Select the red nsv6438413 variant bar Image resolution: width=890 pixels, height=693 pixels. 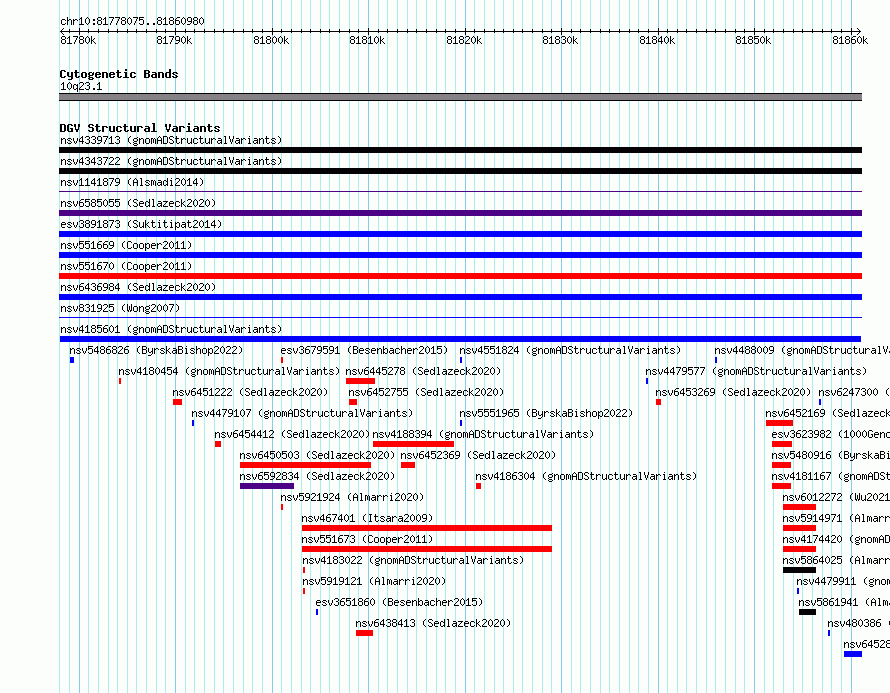click(x=364, y=633)
